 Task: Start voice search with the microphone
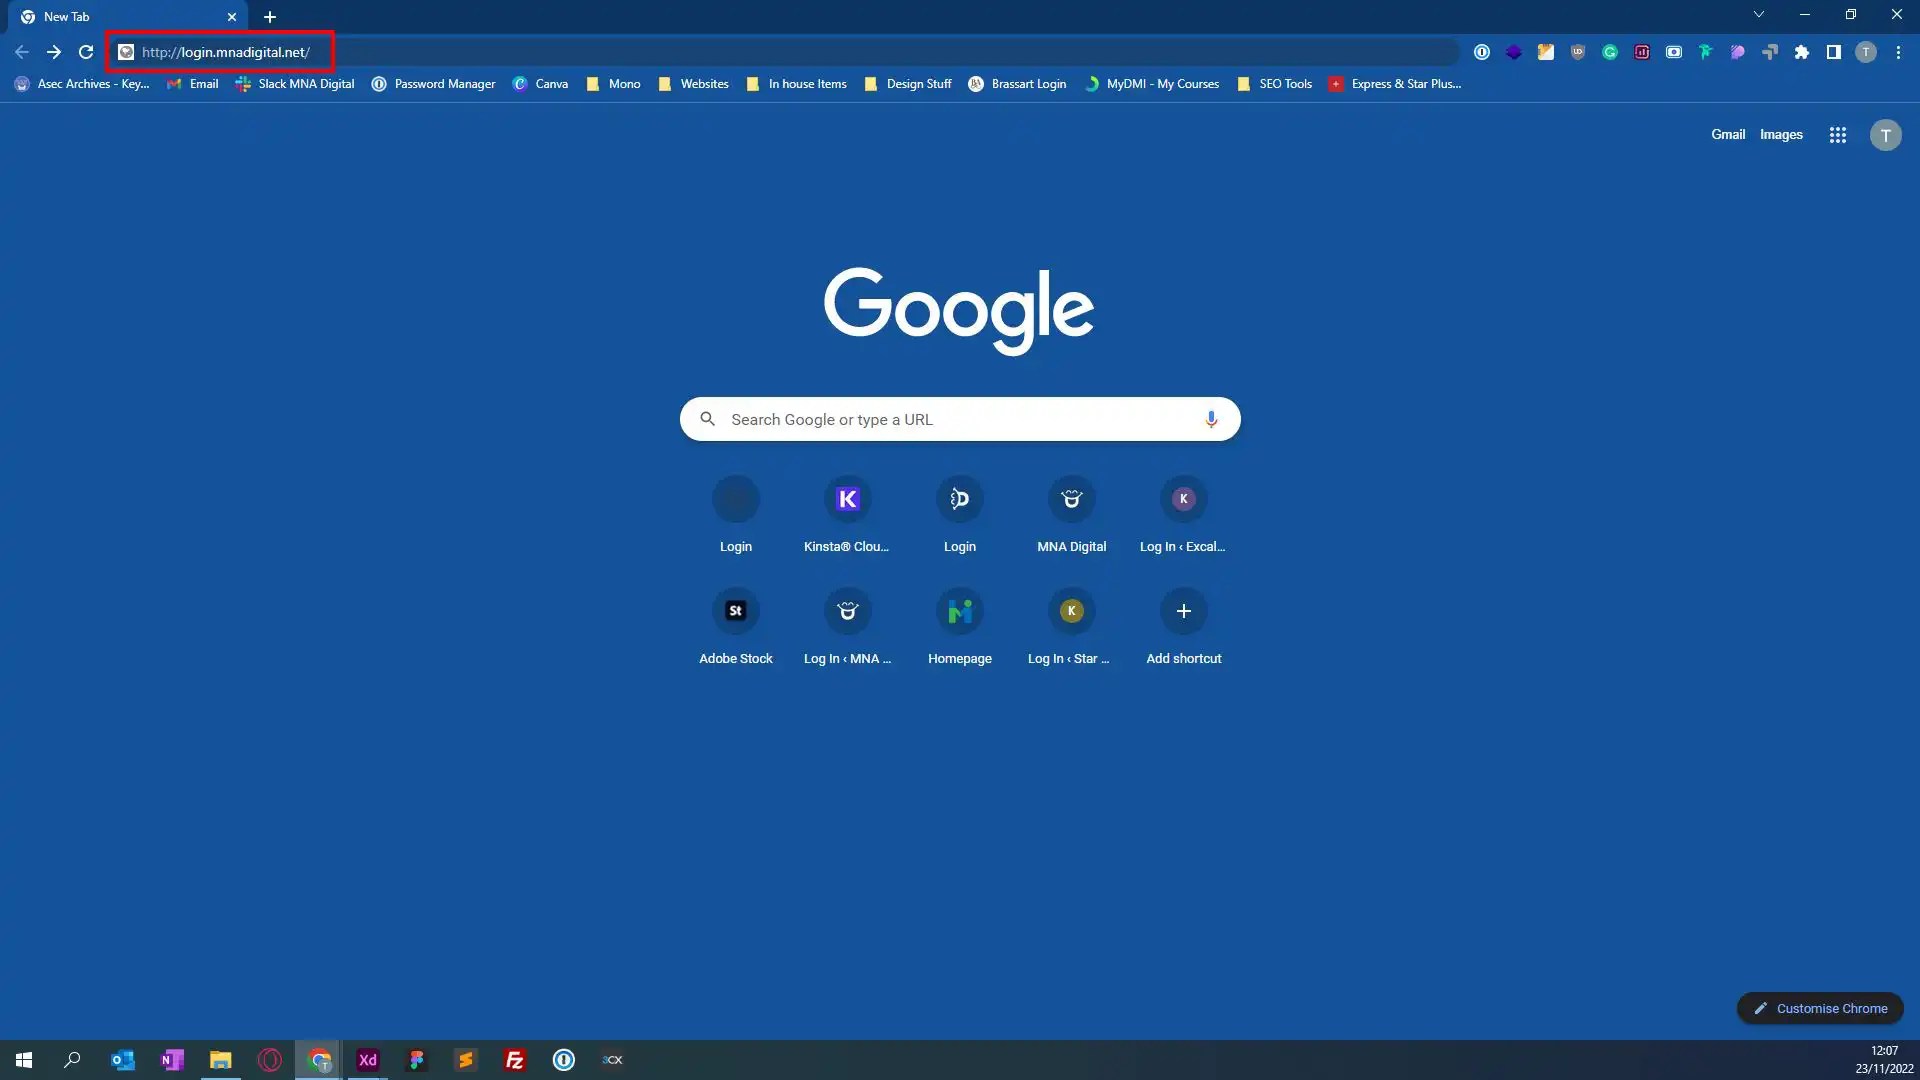1211,419
